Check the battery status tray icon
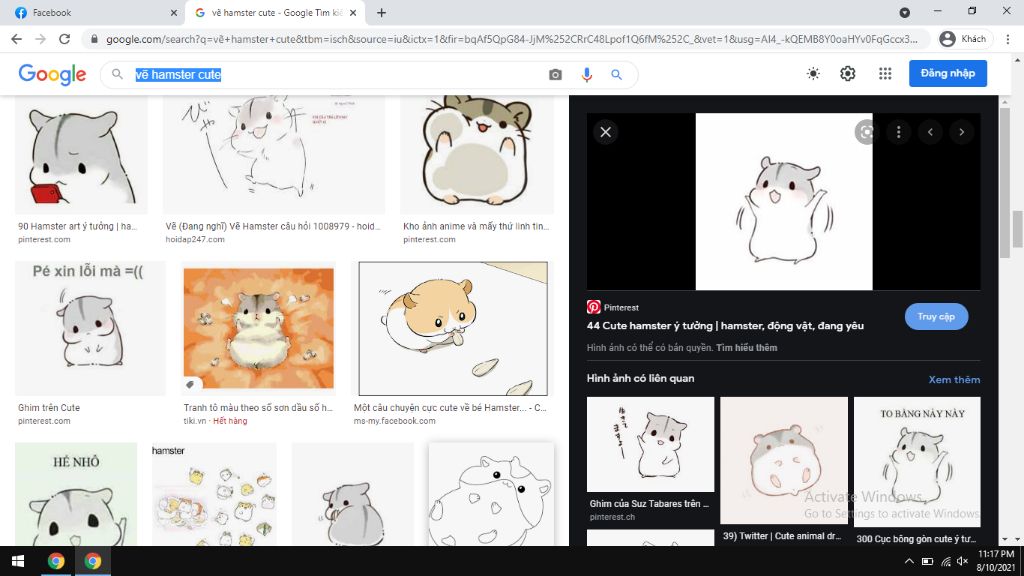1024x576 pixels. point(927,561)
